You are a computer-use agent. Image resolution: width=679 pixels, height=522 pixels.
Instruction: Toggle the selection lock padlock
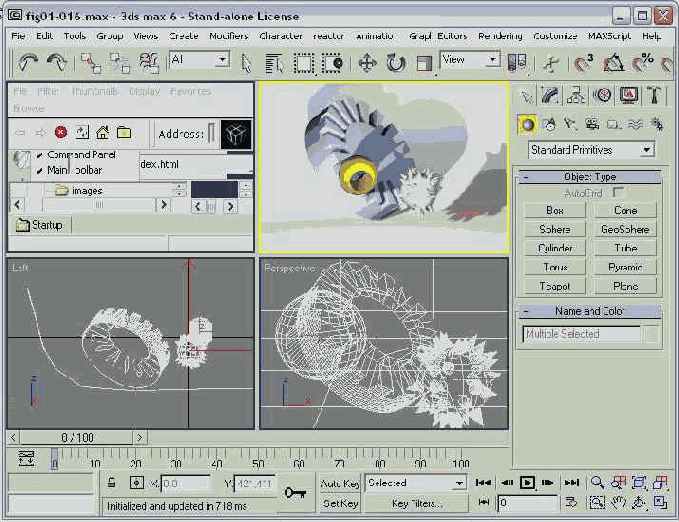click(112, 483)
